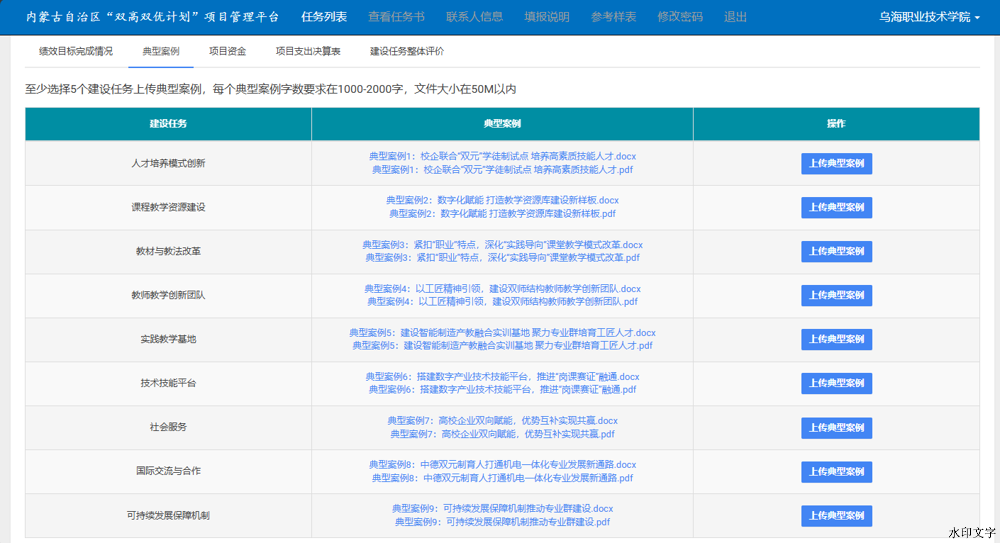Open 典型案例1 docx file link
This screenshot has height=543, width=1000.
point(502,157)
